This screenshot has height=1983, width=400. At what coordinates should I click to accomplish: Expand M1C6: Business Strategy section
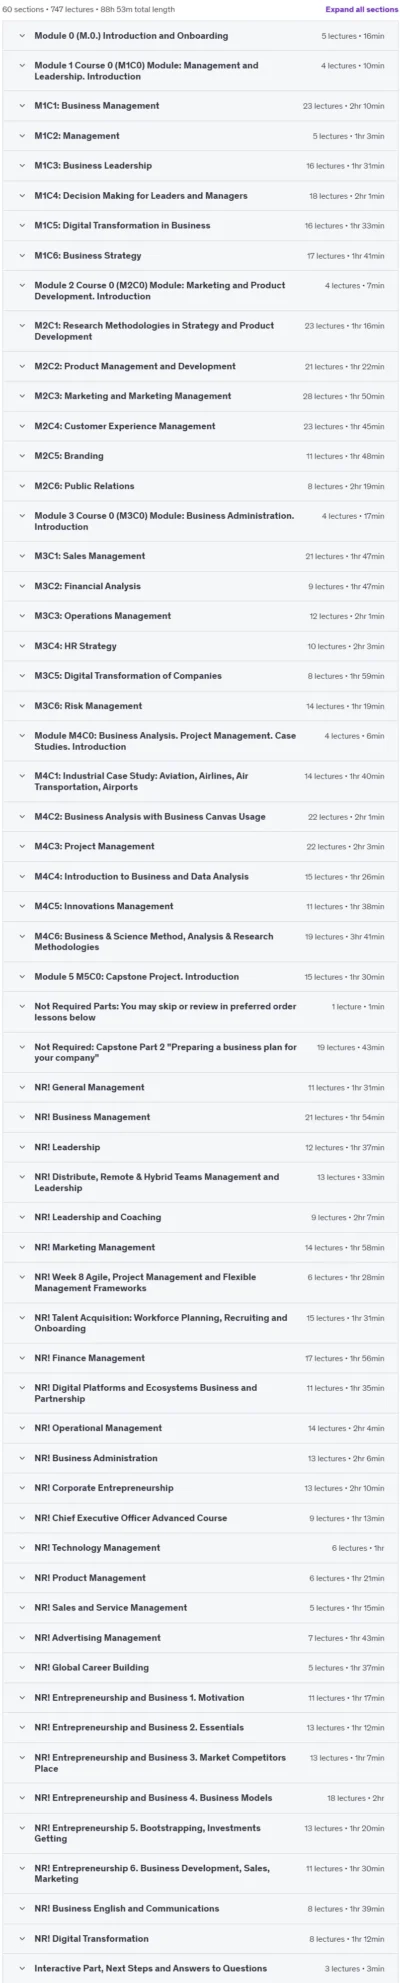tap(200, 256)
